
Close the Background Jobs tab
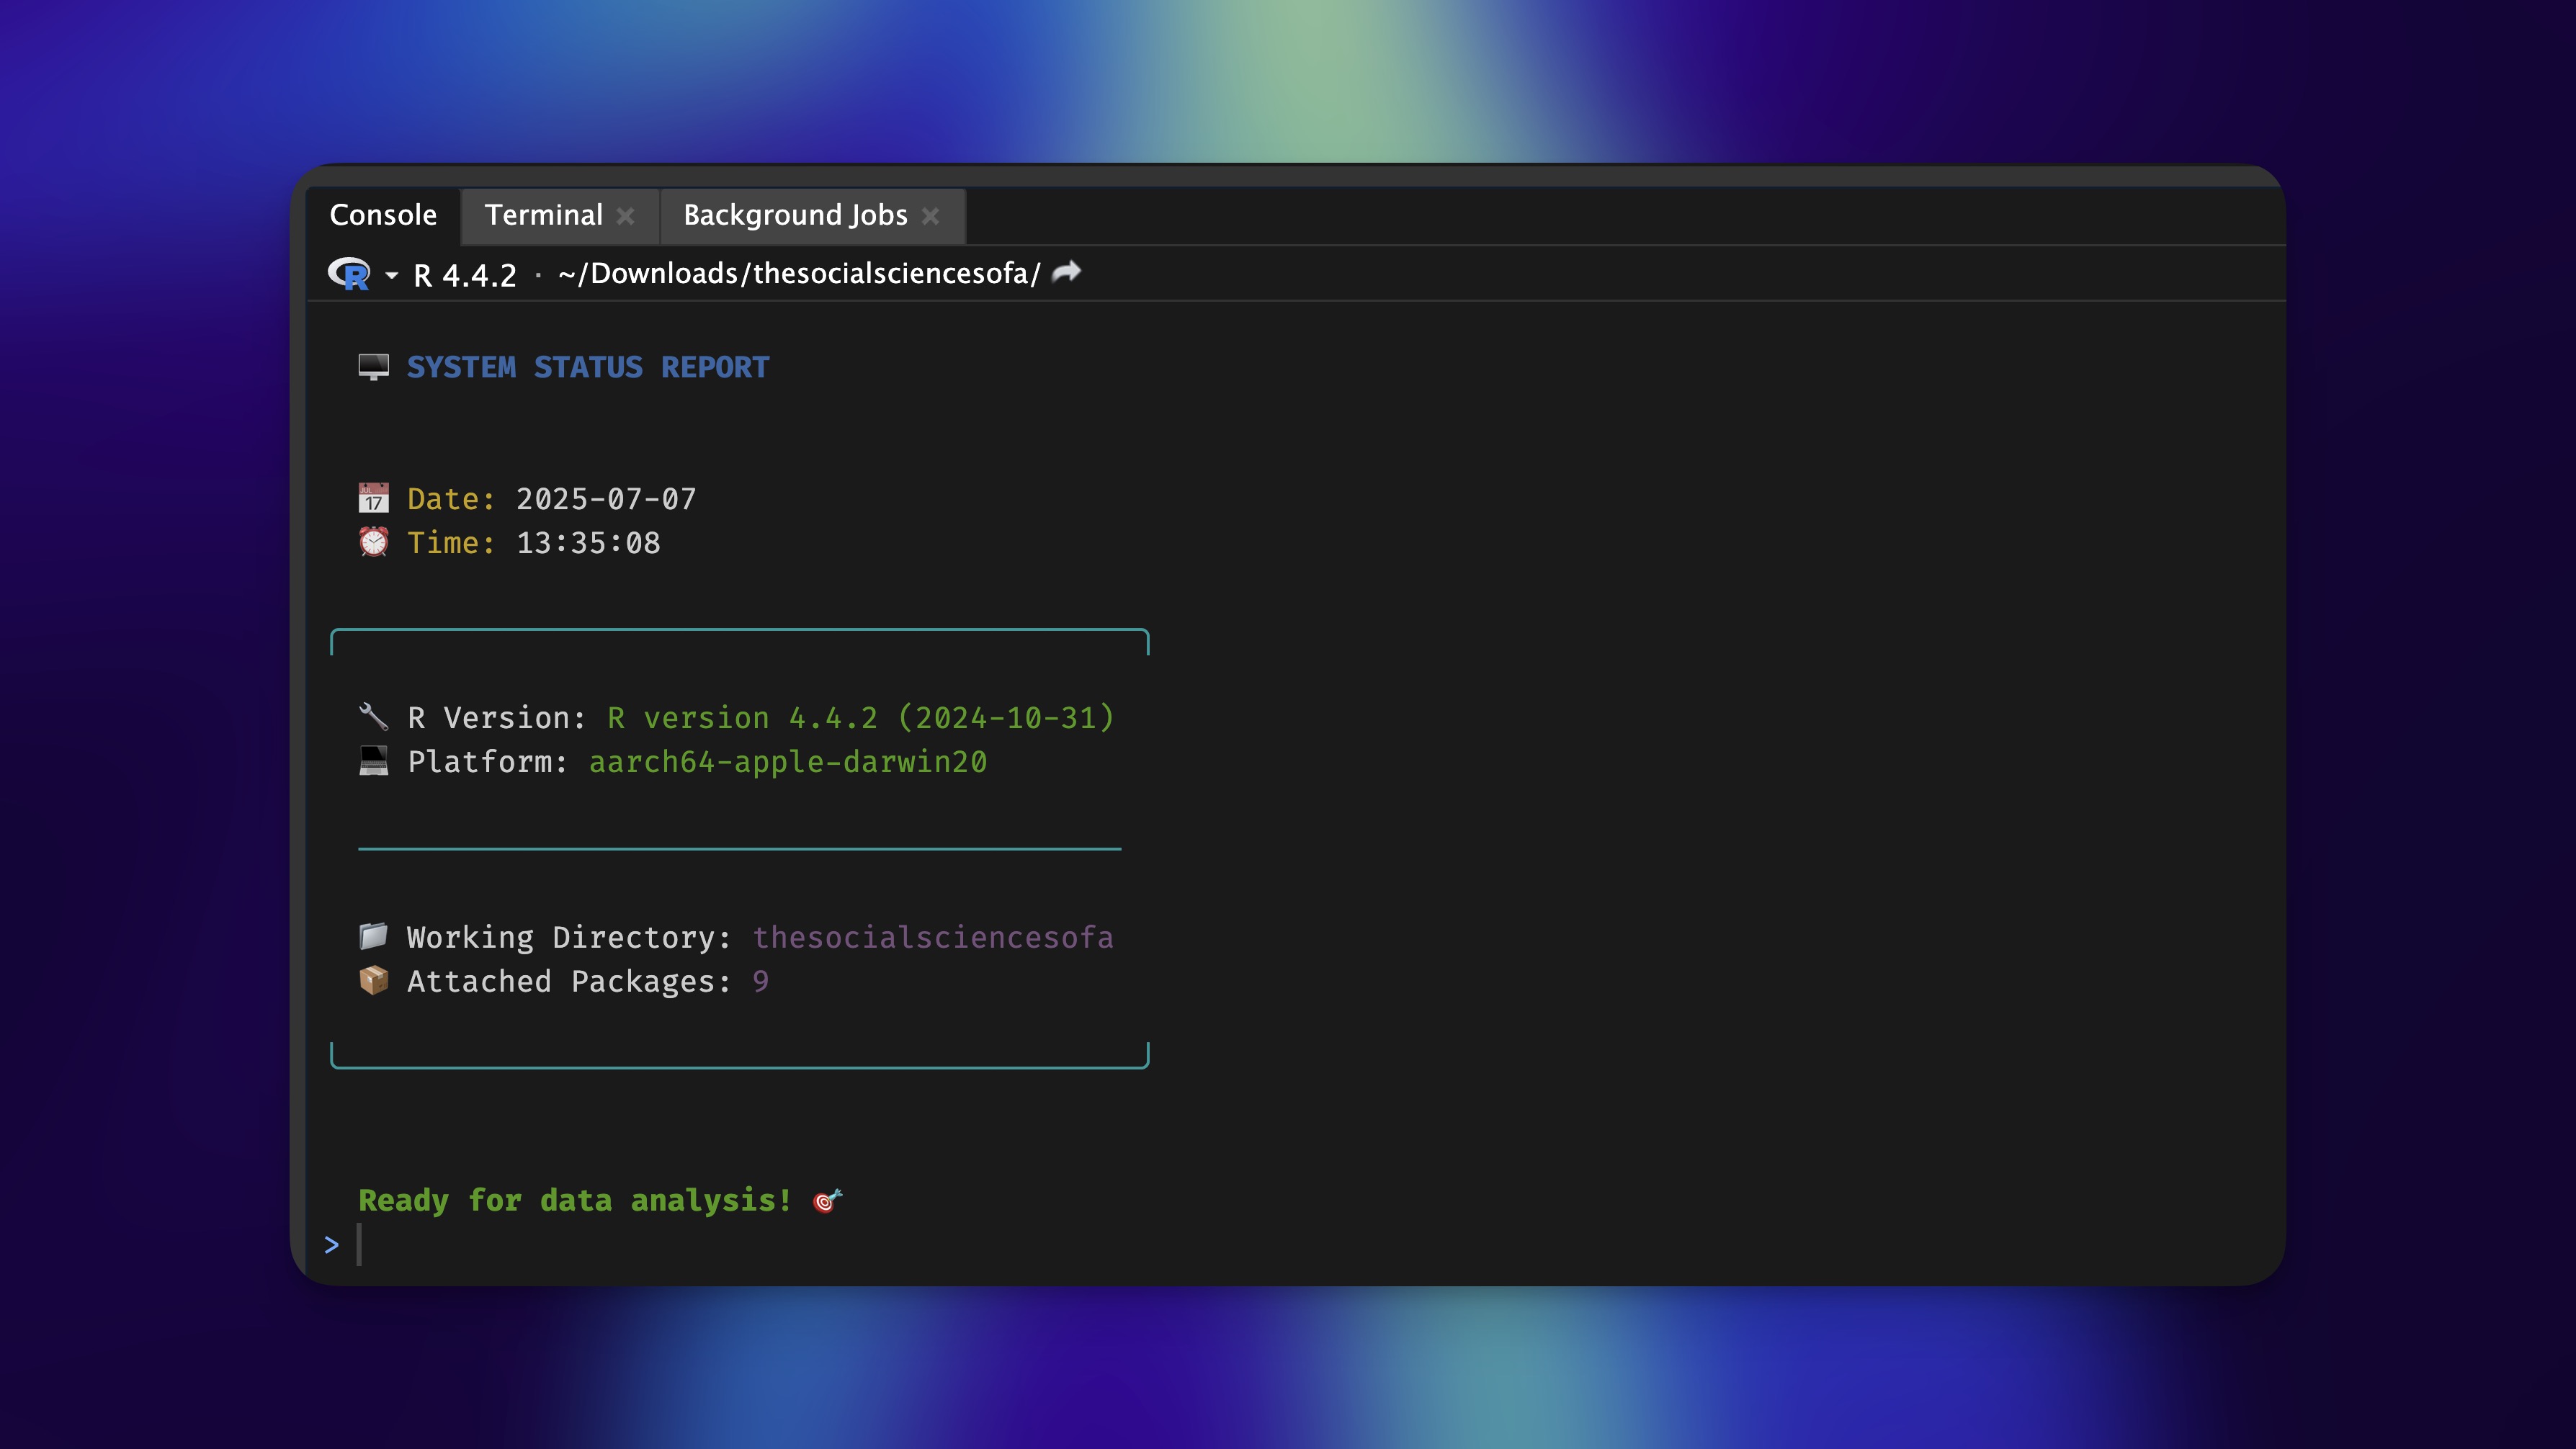click(931, 216)
